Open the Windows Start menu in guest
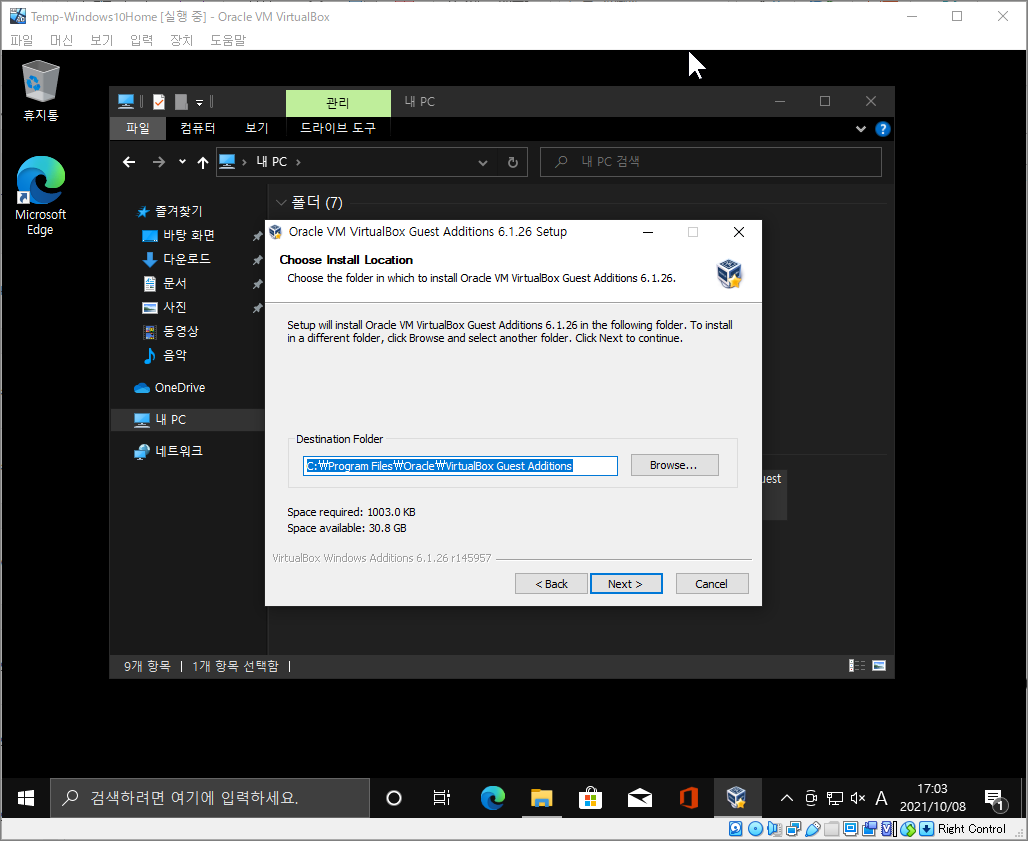Viewport: 1028px width, 841px height. (x=26, y=798)
